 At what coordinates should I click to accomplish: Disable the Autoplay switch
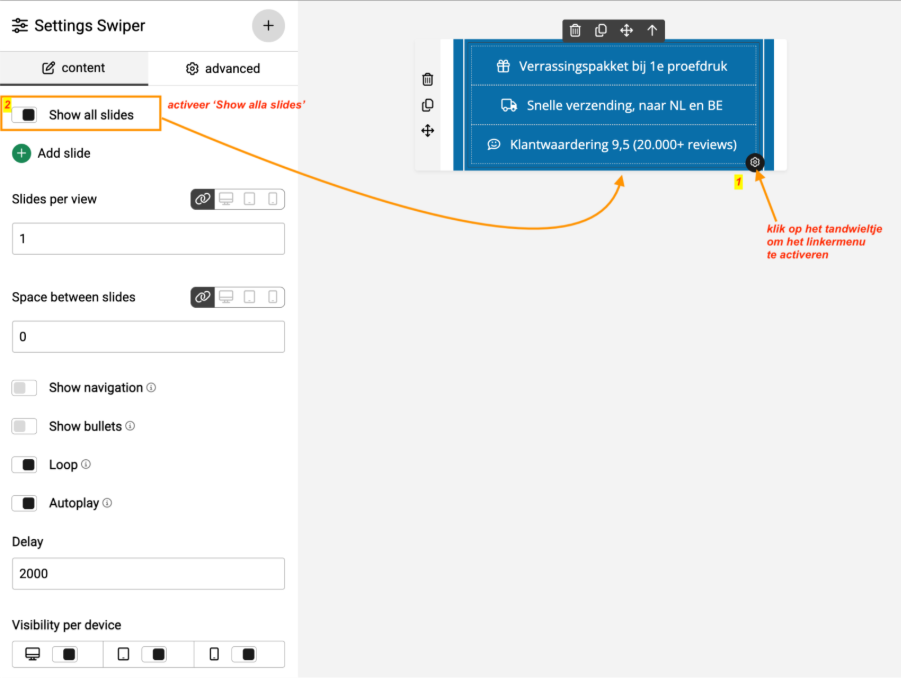(24, 503)
